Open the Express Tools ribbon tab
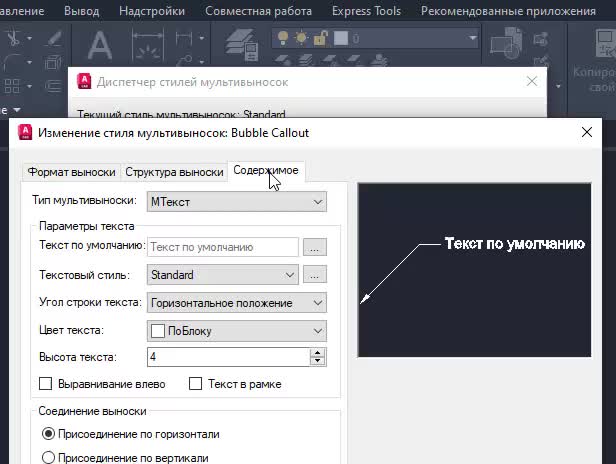 (367, 11)
